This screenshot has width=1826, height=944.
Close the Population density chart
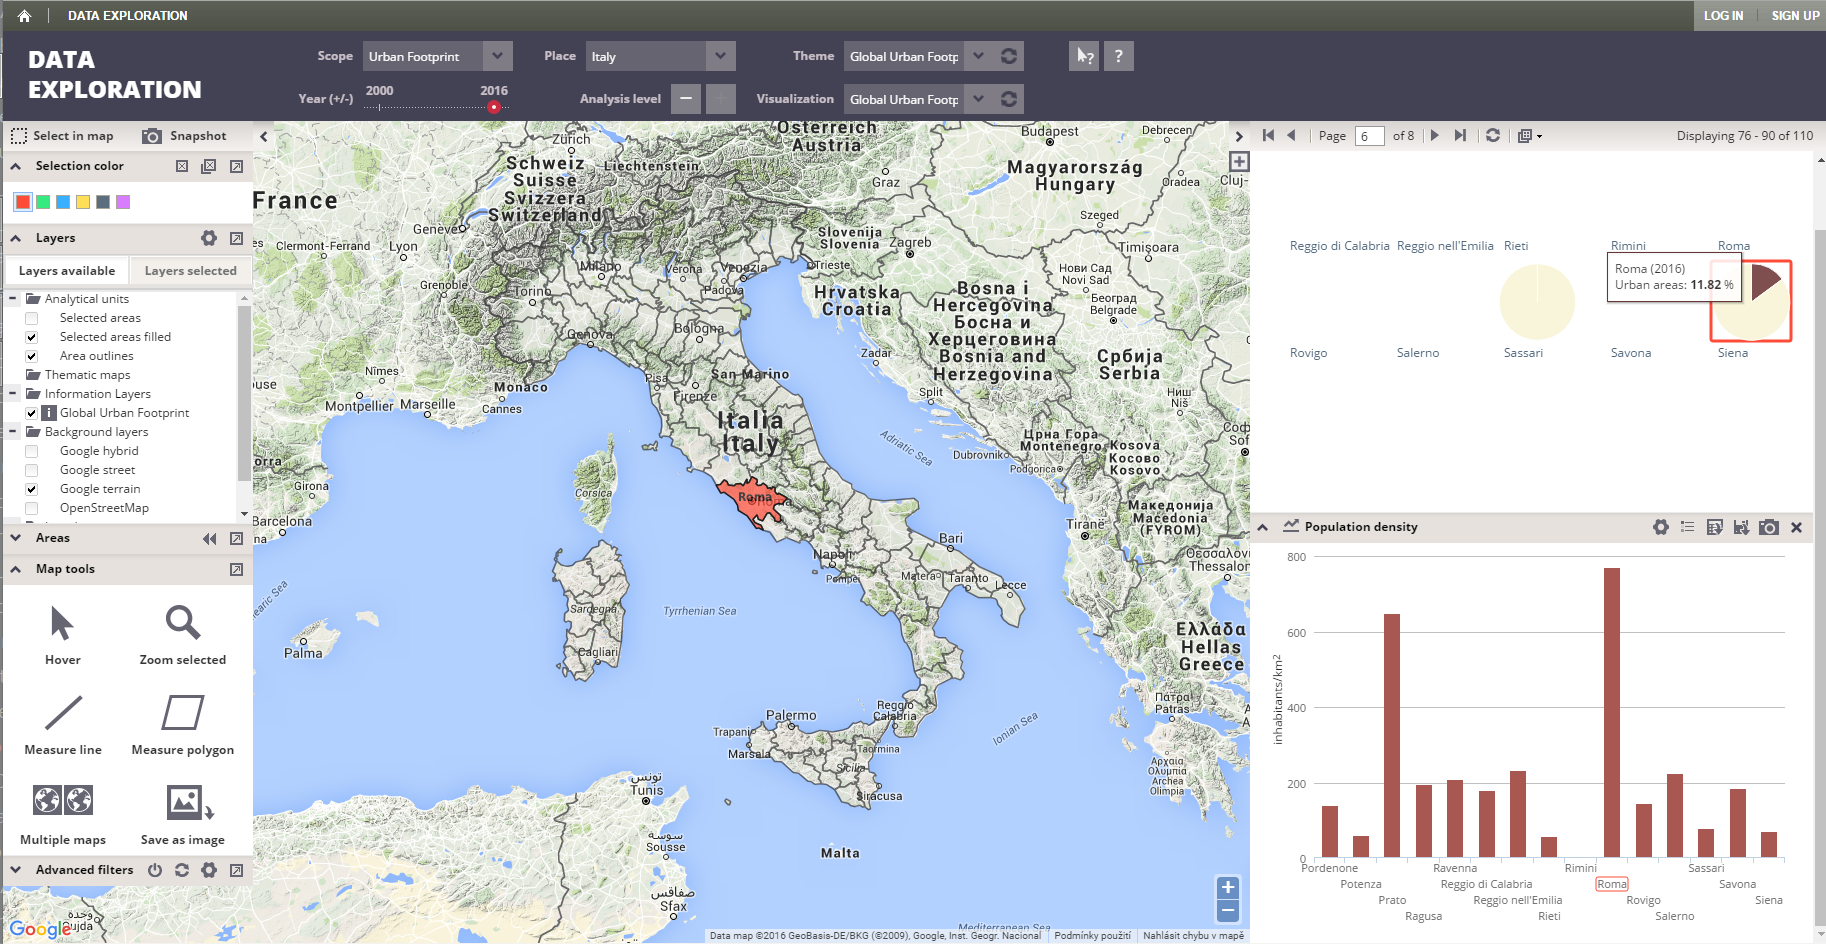pyautogui.click(x=1797, y=527)
